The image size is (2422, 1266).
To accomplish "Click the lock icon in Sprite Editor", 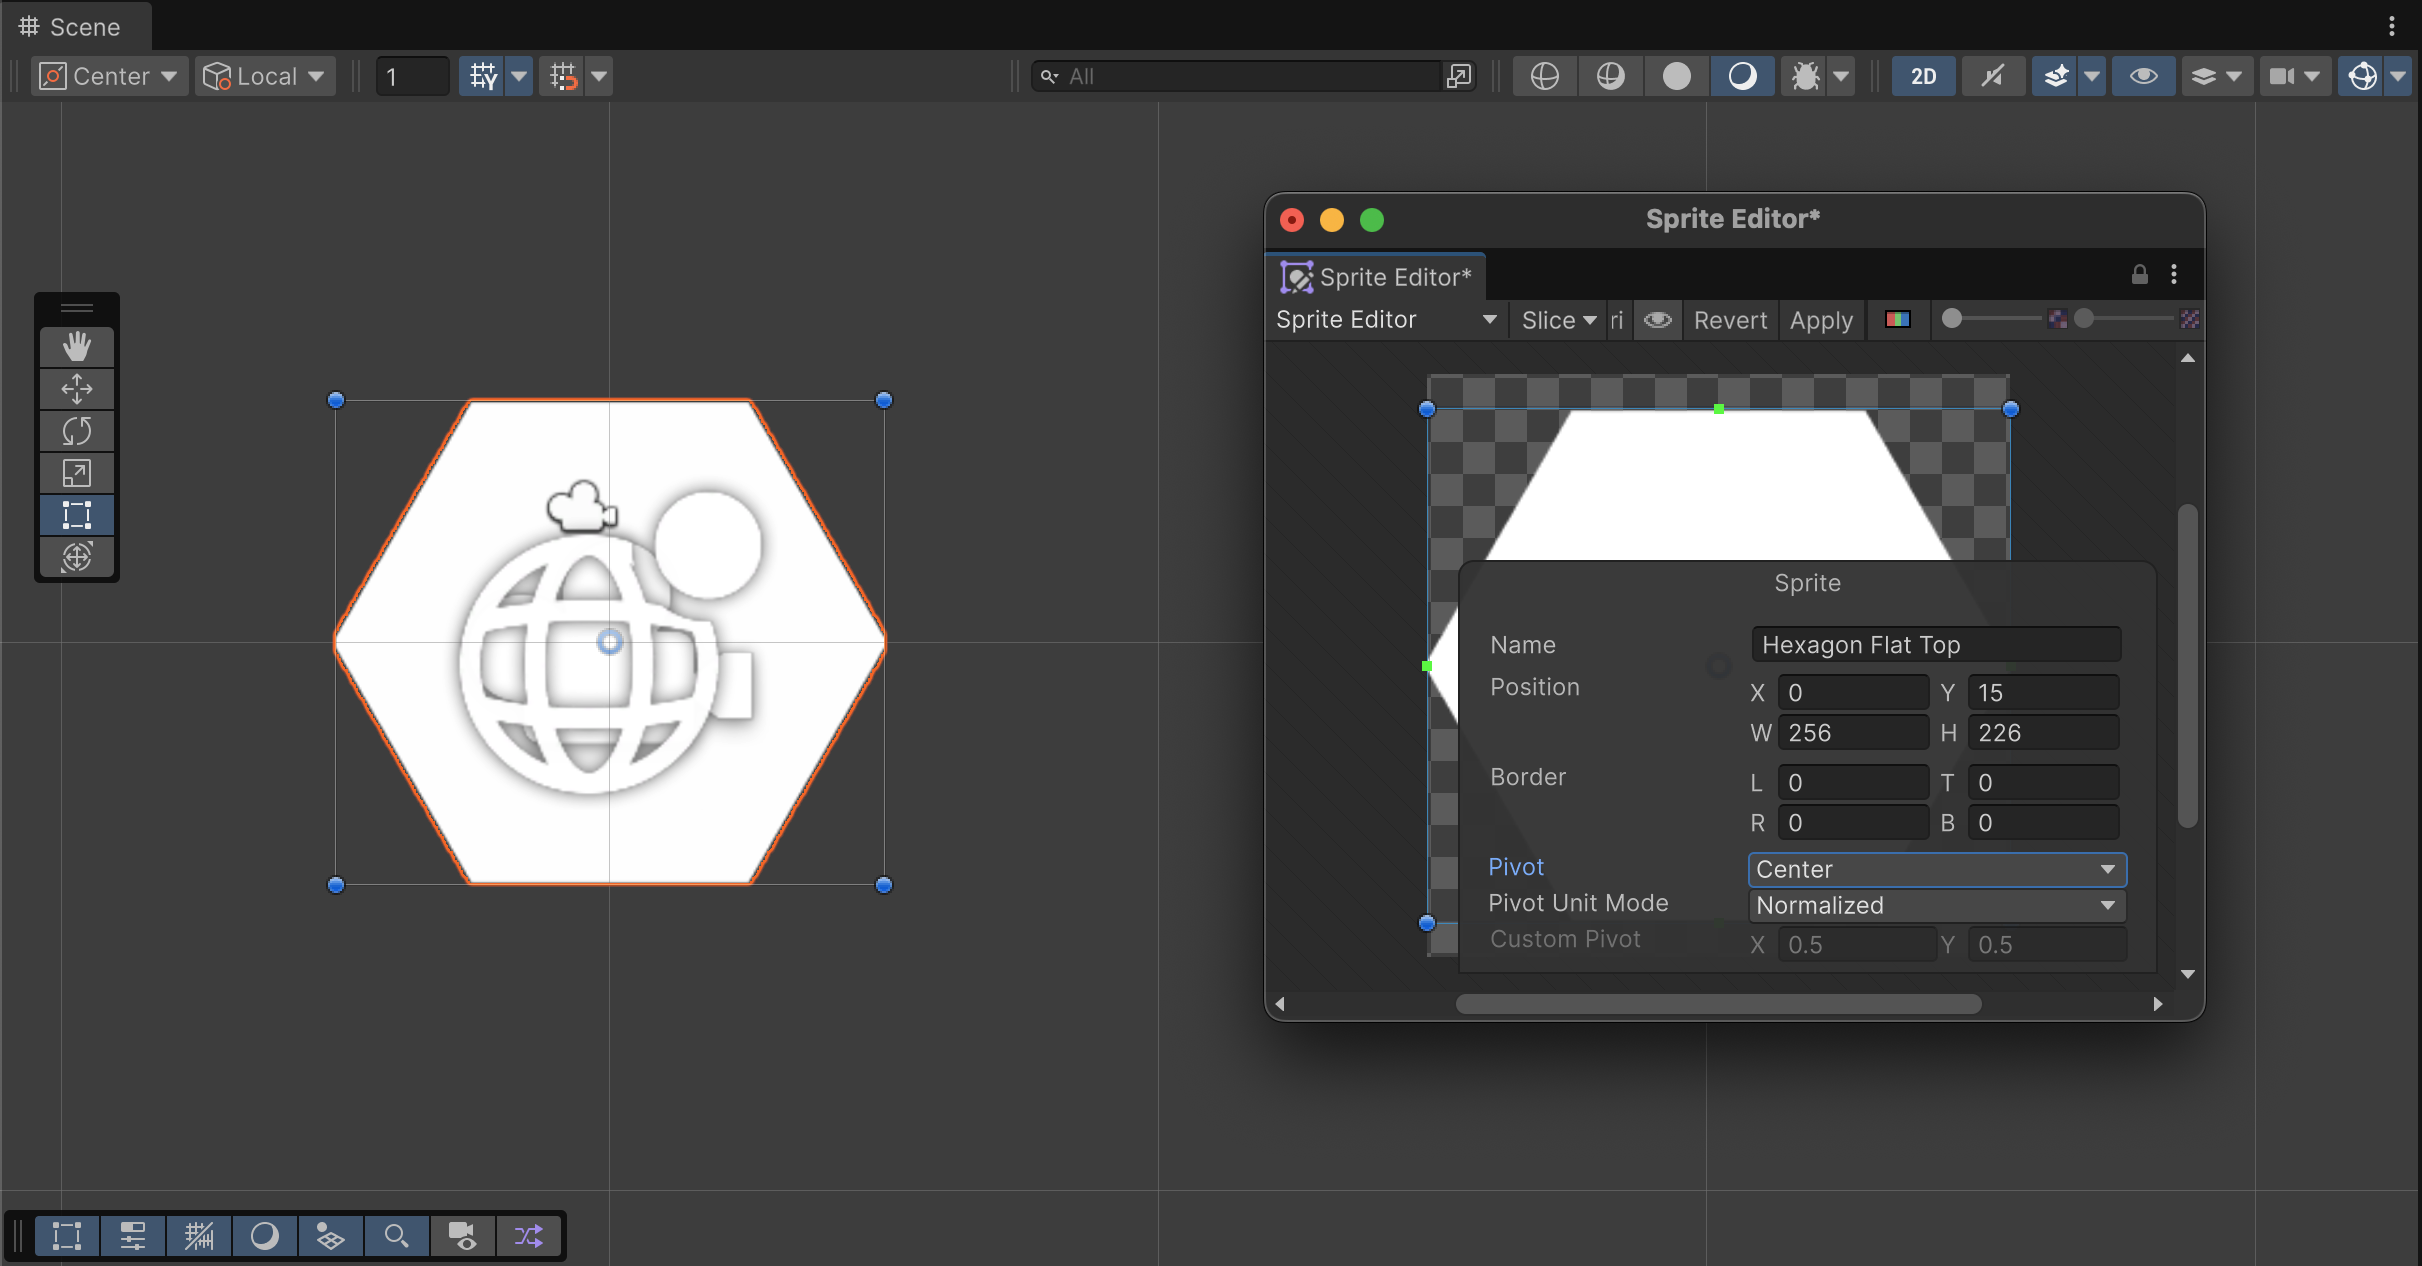I will click(2139, 275).
